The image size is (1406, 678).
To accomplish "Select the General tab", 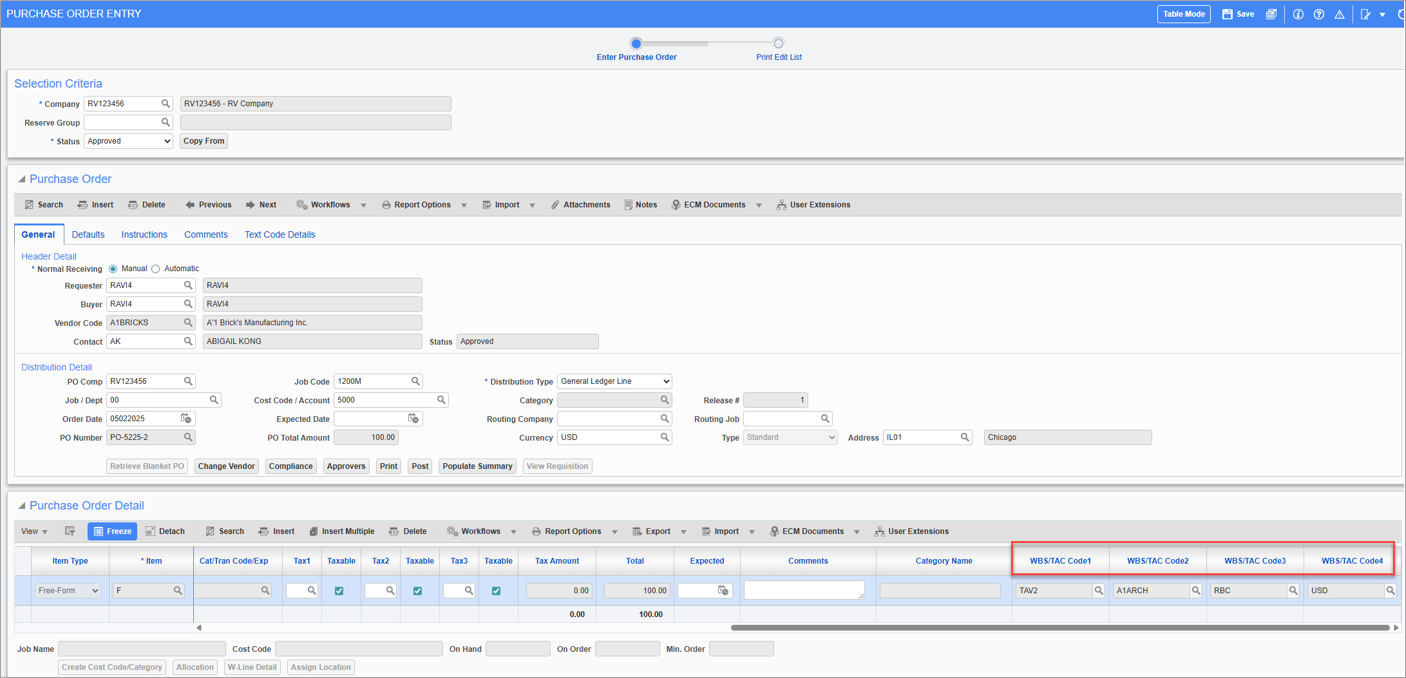I will point(38,235).
